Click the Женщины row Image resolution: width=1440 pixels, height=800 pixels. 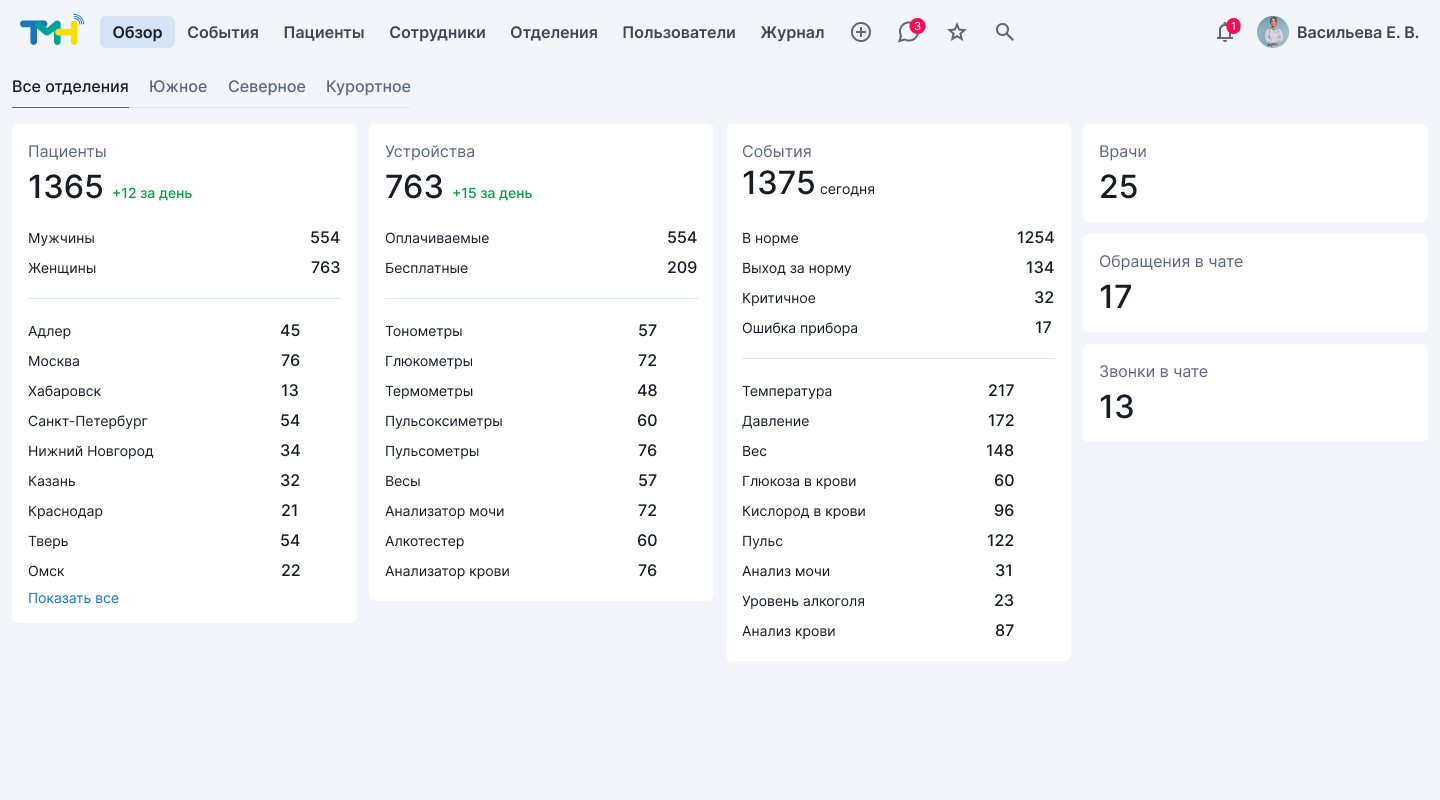[184, 268]
